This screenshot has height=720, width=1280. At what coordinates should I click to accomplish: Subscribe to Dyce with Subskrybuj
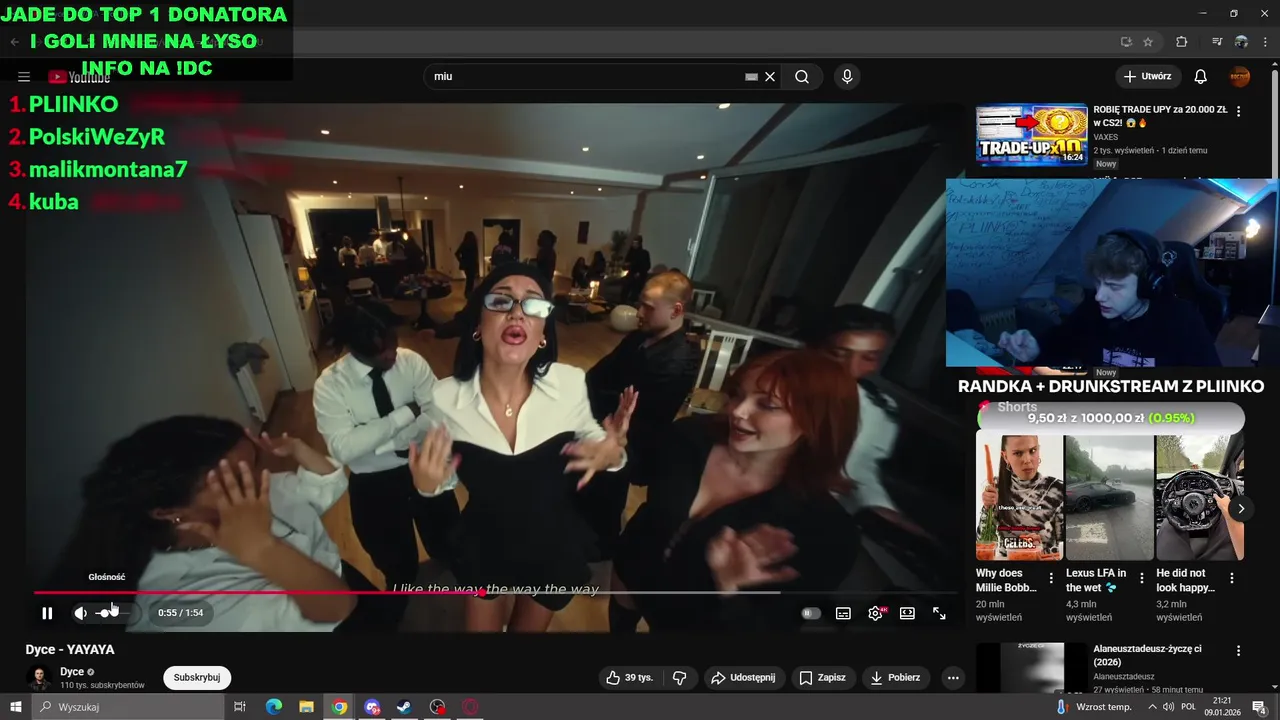(197, 677)
